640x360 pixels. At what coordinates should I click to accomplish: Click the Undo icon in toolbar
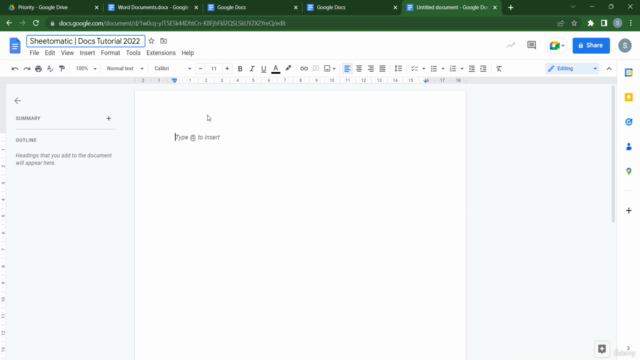click(15, 69)
